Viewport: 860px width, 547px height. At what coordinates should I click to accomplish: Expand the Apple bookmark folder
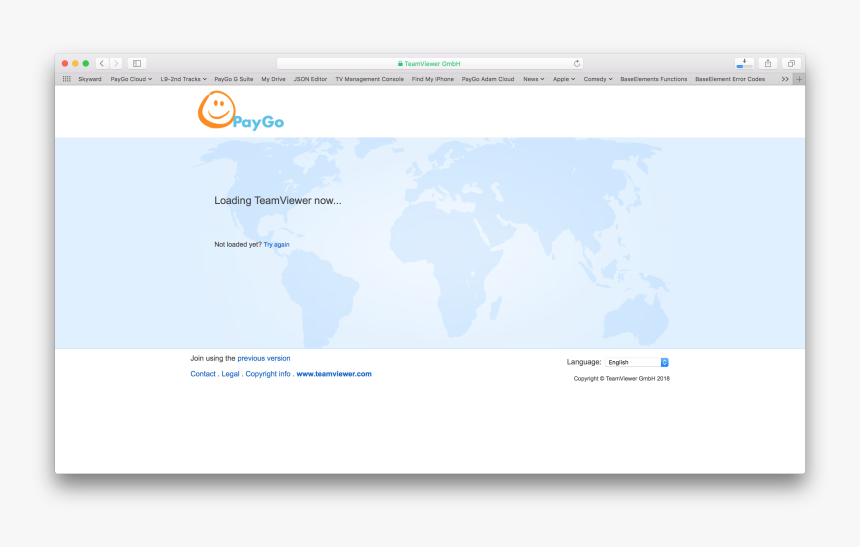click(x=564, y=79)
